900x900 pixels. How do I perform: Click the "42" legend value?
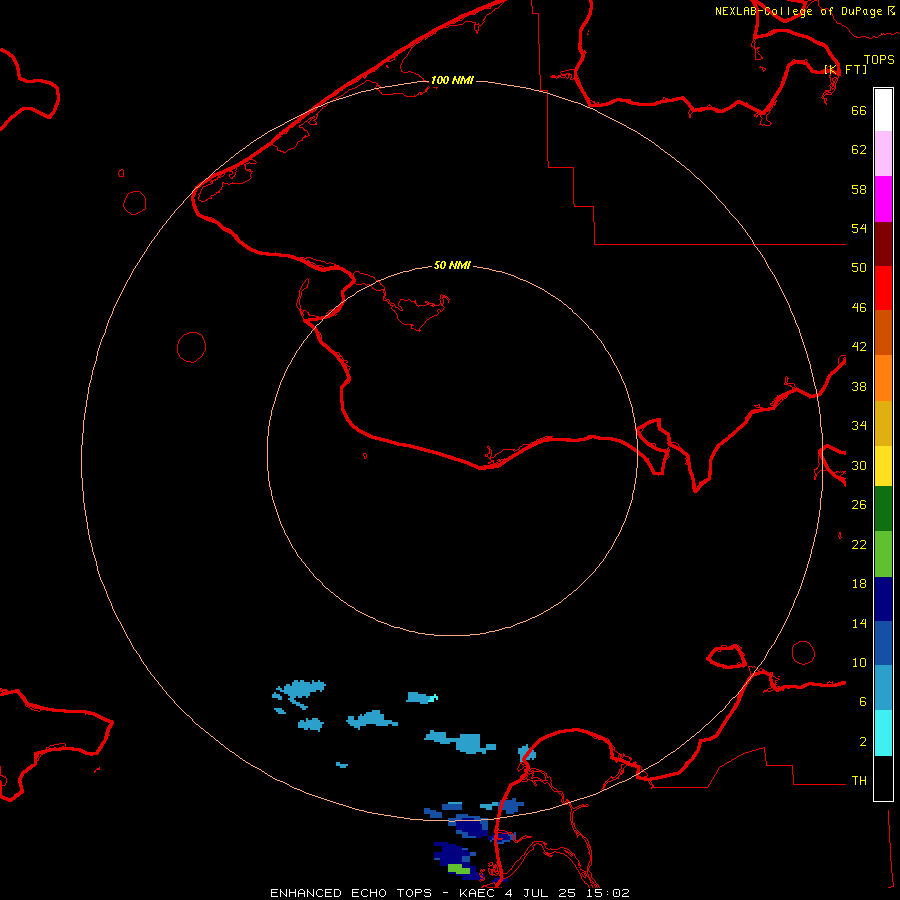pyautogui.click(x=859, y=347)
